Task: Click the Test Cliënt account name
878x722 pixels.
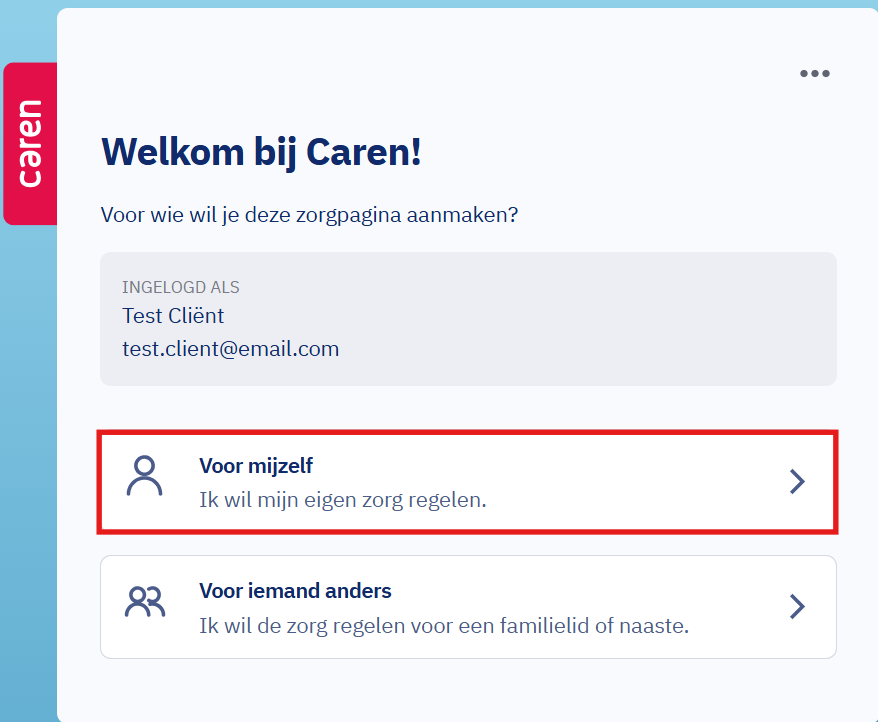Action: [x=172, y=316]
